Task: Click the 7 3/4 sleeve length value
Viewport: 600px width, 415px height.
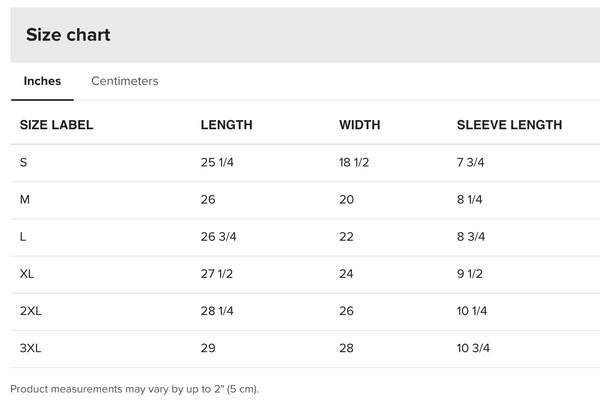Action: click(471, 162)
